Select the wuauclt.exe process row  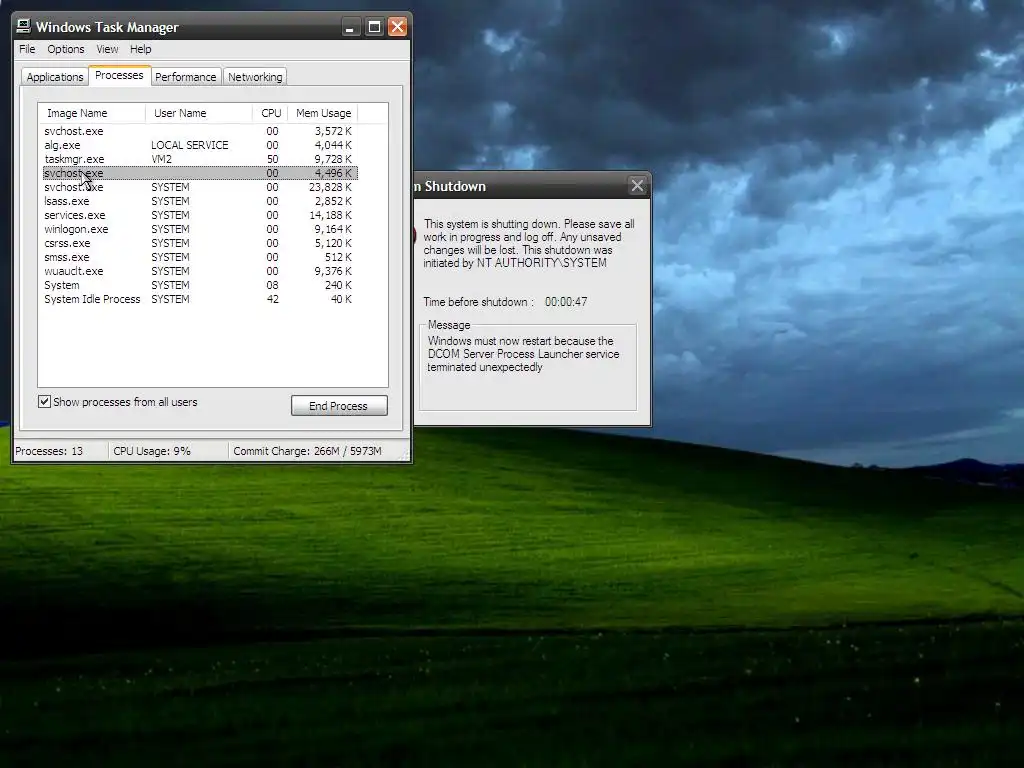pos(200,271)
